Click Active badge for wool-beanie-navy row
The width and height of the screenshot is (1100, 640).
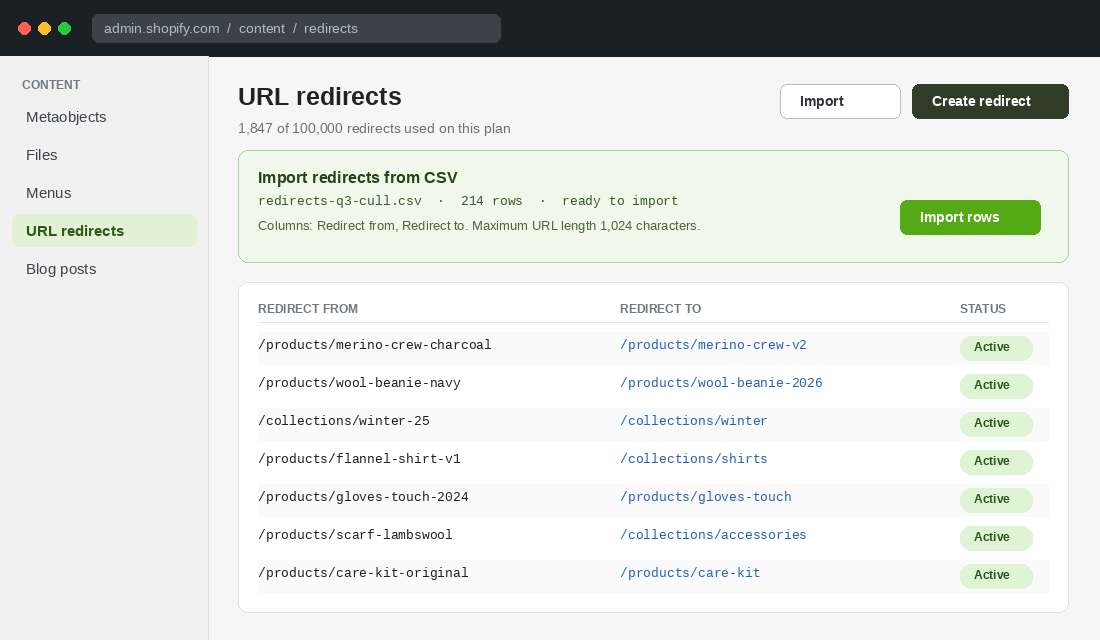[x=996, y=385]
